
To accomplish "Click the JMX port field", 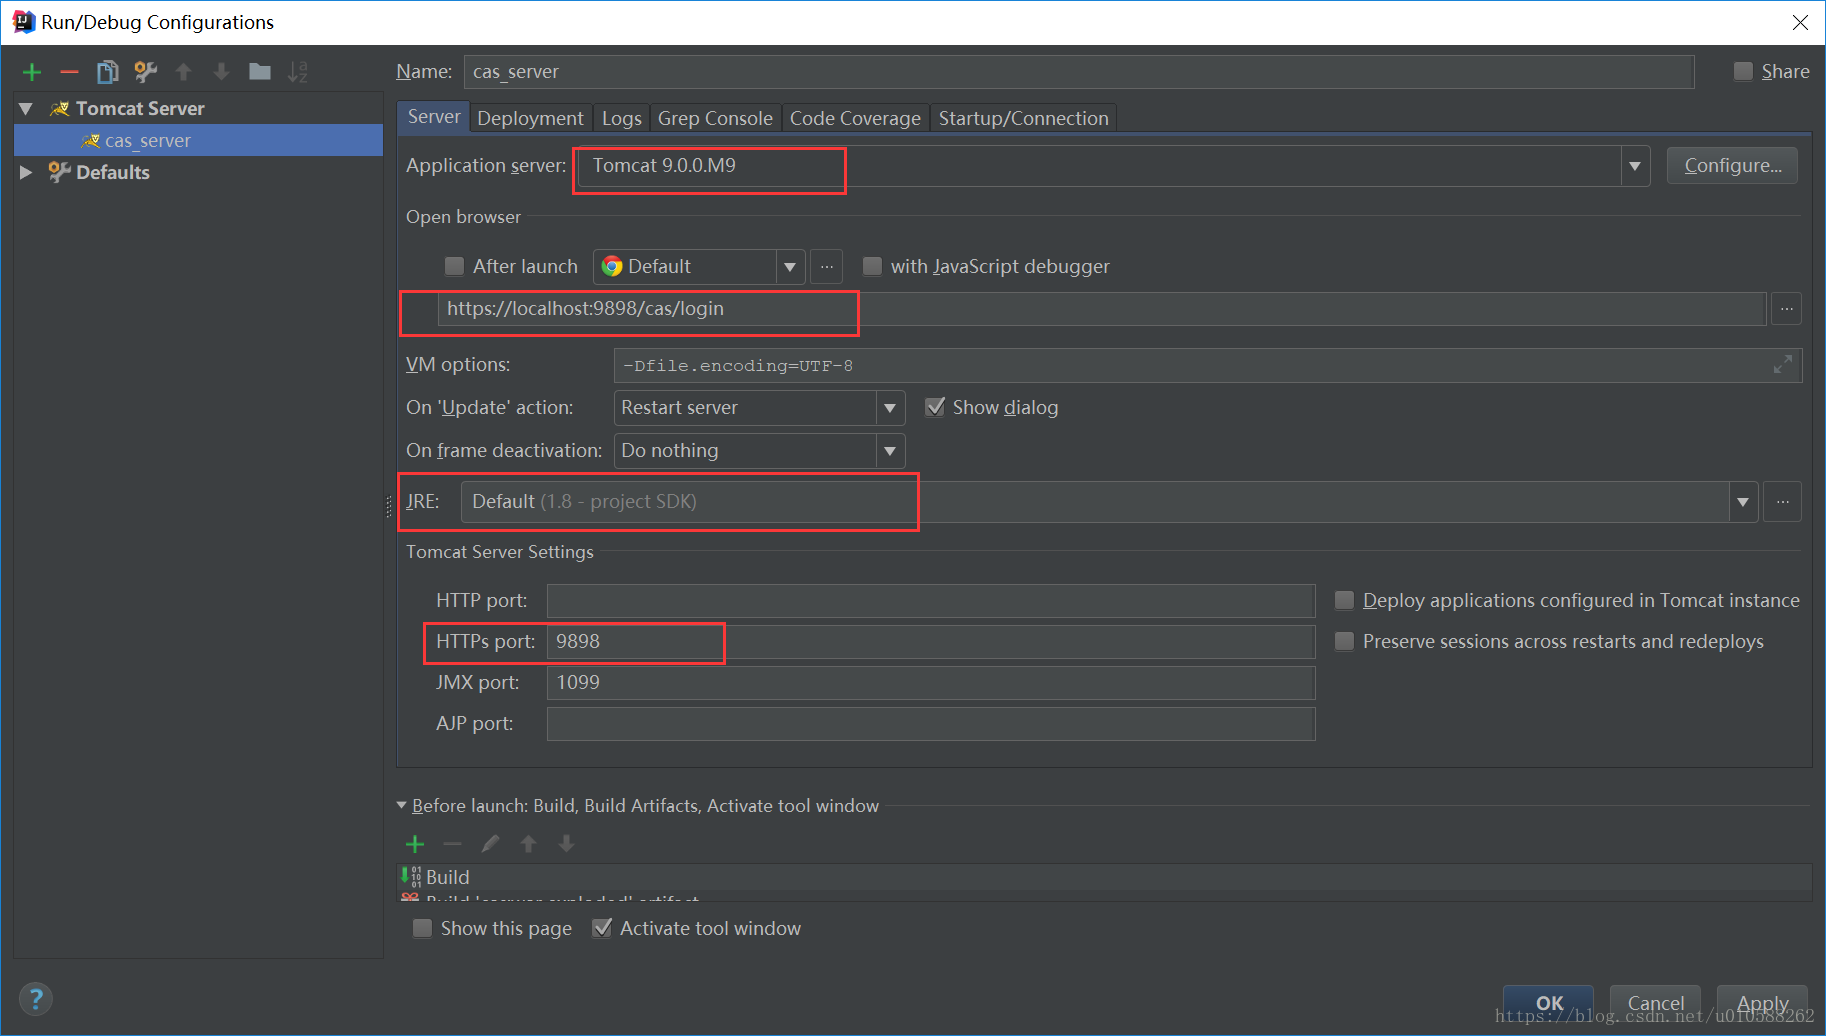I will pyautogui.click(x=930, y=682).
